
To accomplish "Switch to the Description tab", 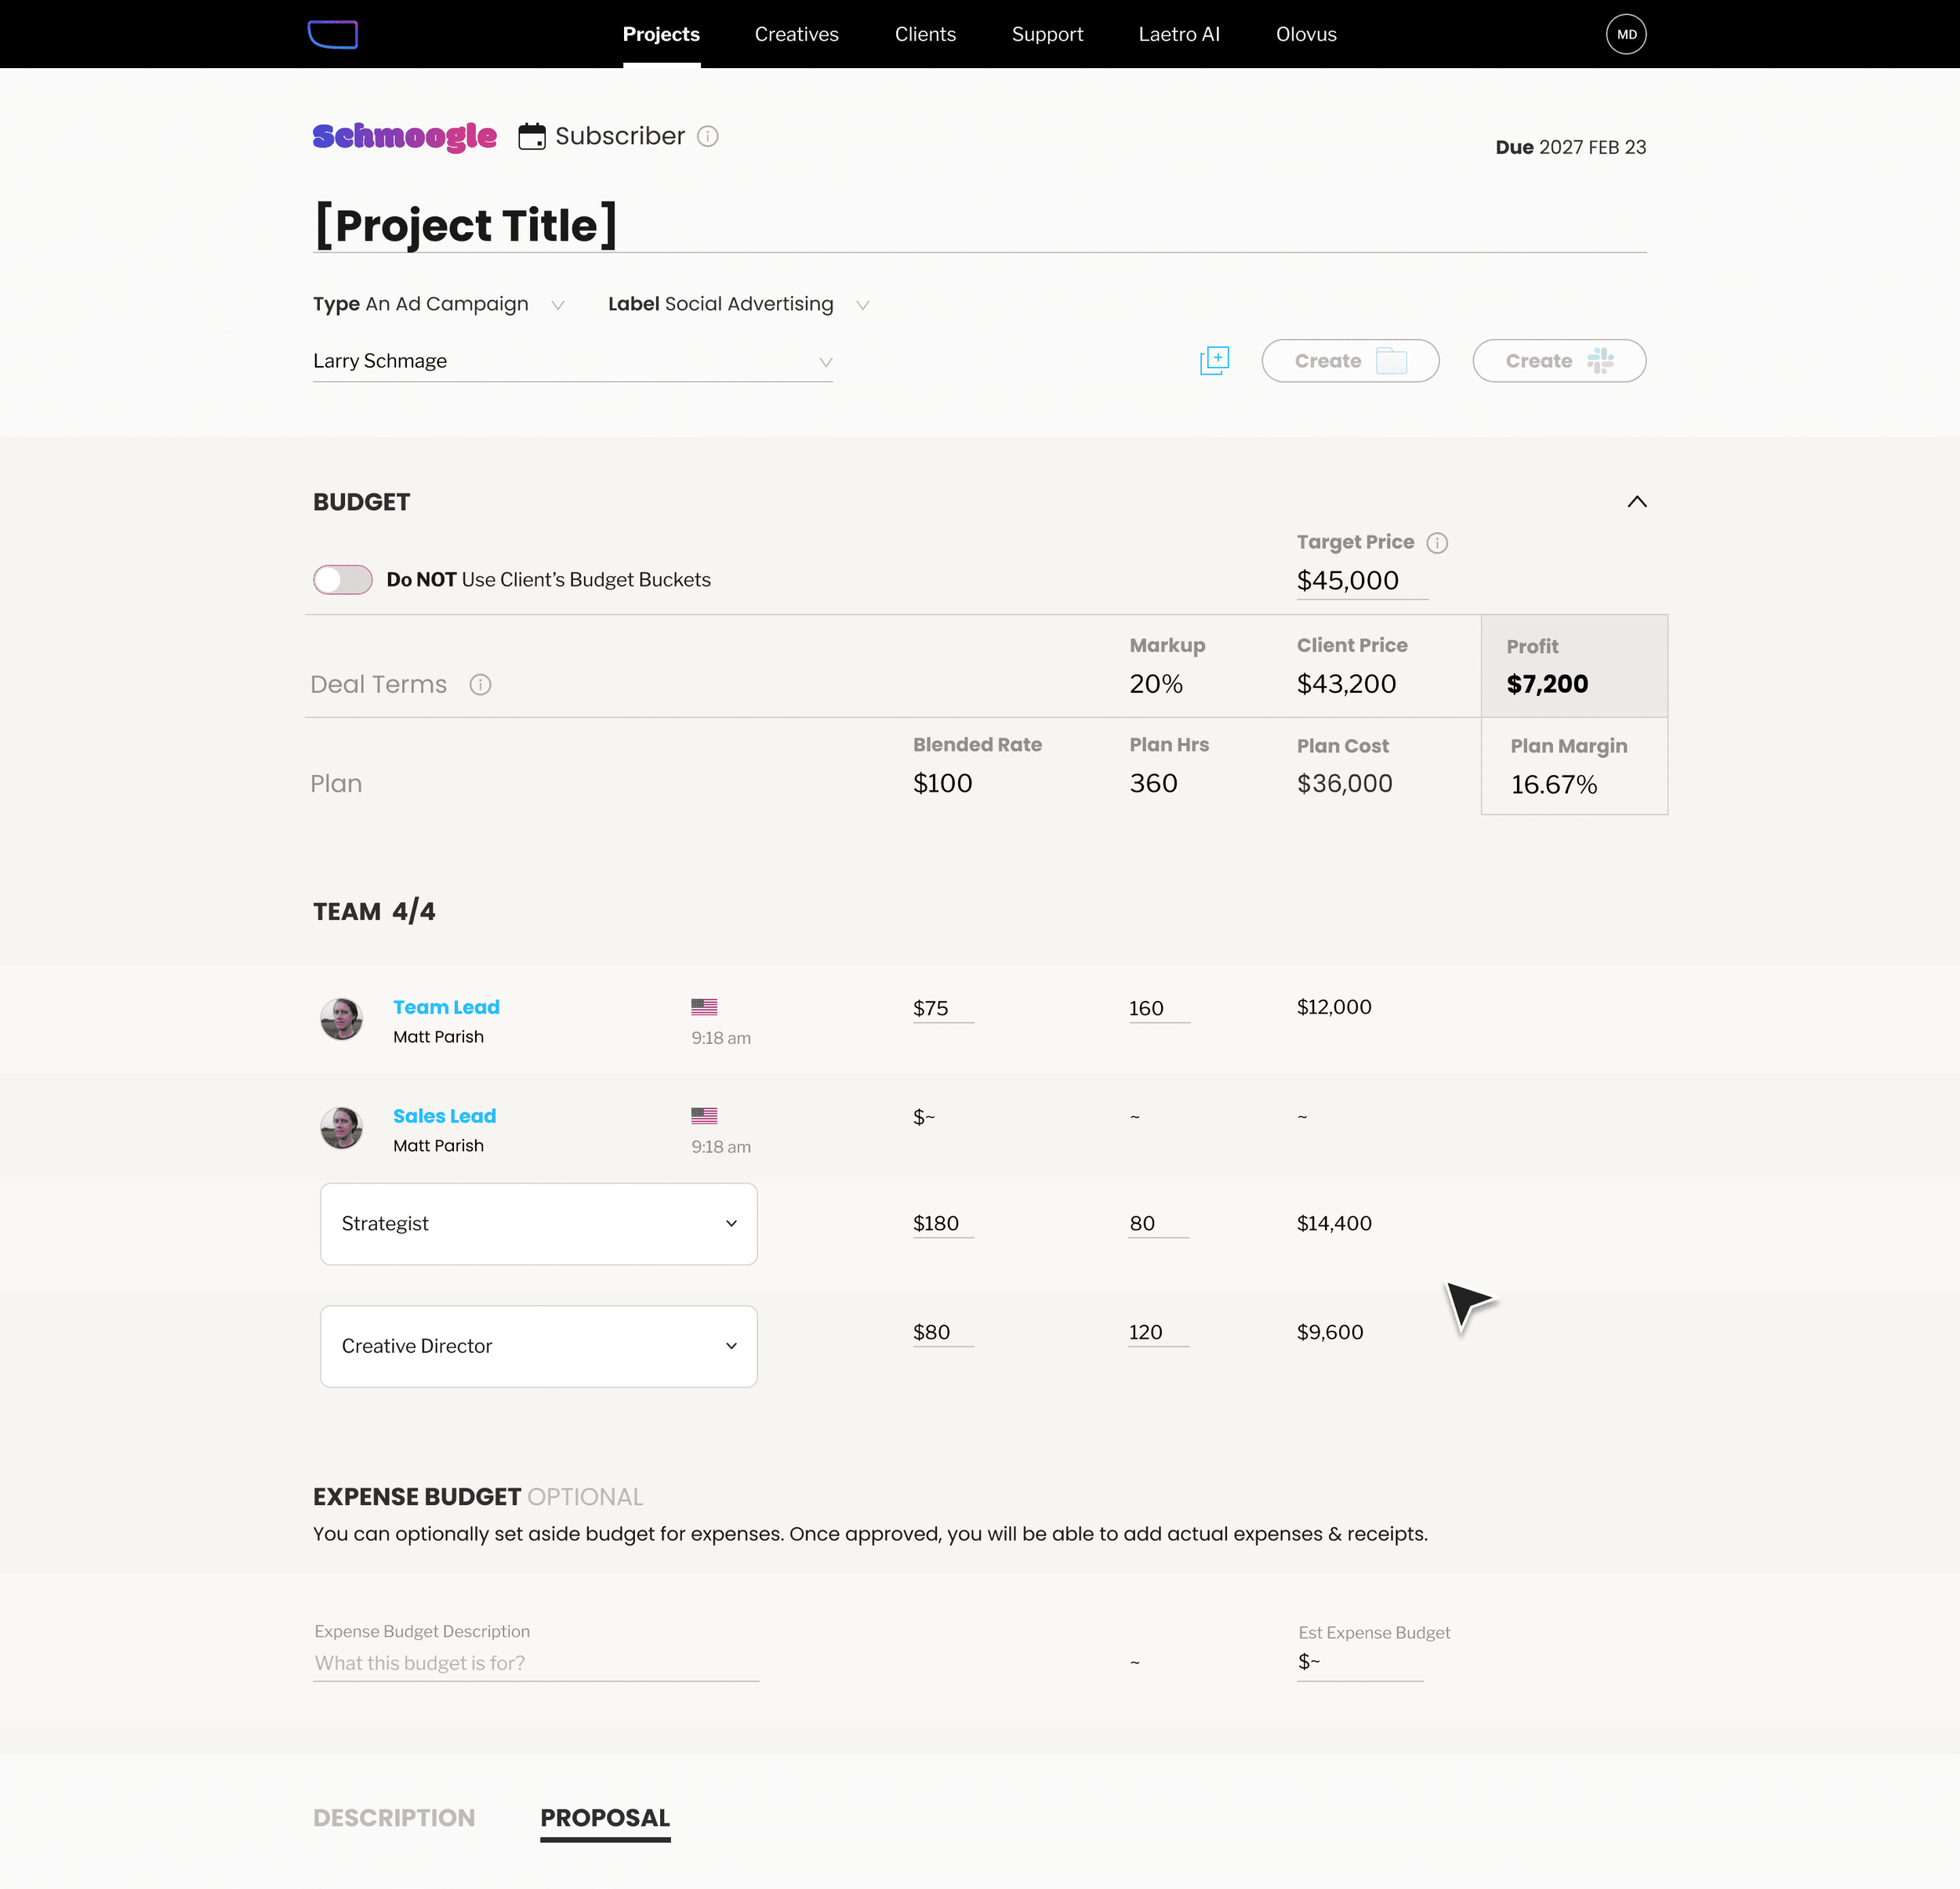I will tap(394, 1817).
